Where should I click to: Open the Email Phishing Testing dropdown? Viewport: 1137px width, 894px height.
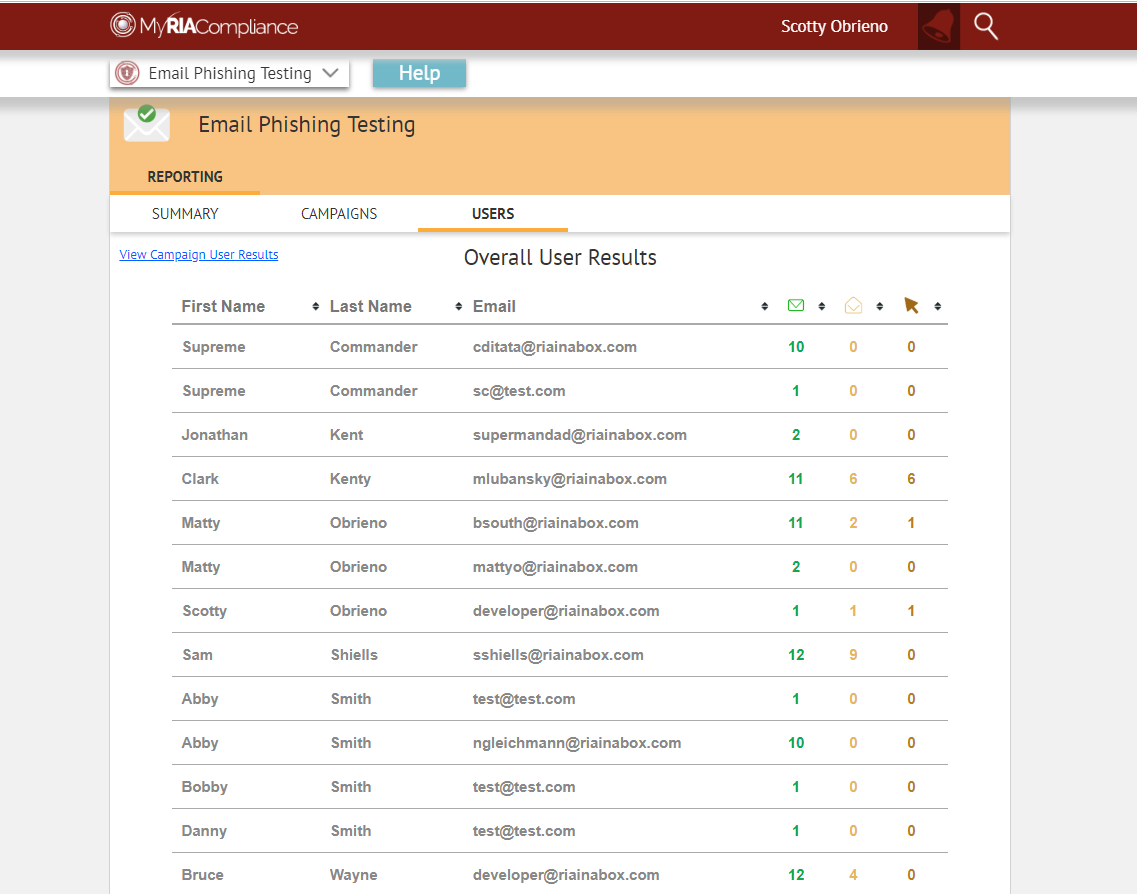tap(230, 73)
